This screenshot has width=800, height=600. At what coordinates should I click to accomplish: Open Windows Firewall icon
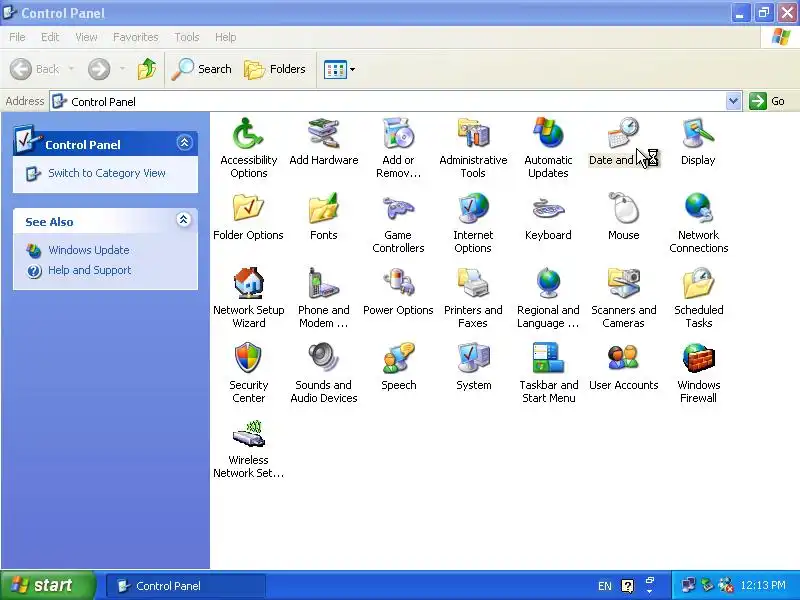(698, 372)
